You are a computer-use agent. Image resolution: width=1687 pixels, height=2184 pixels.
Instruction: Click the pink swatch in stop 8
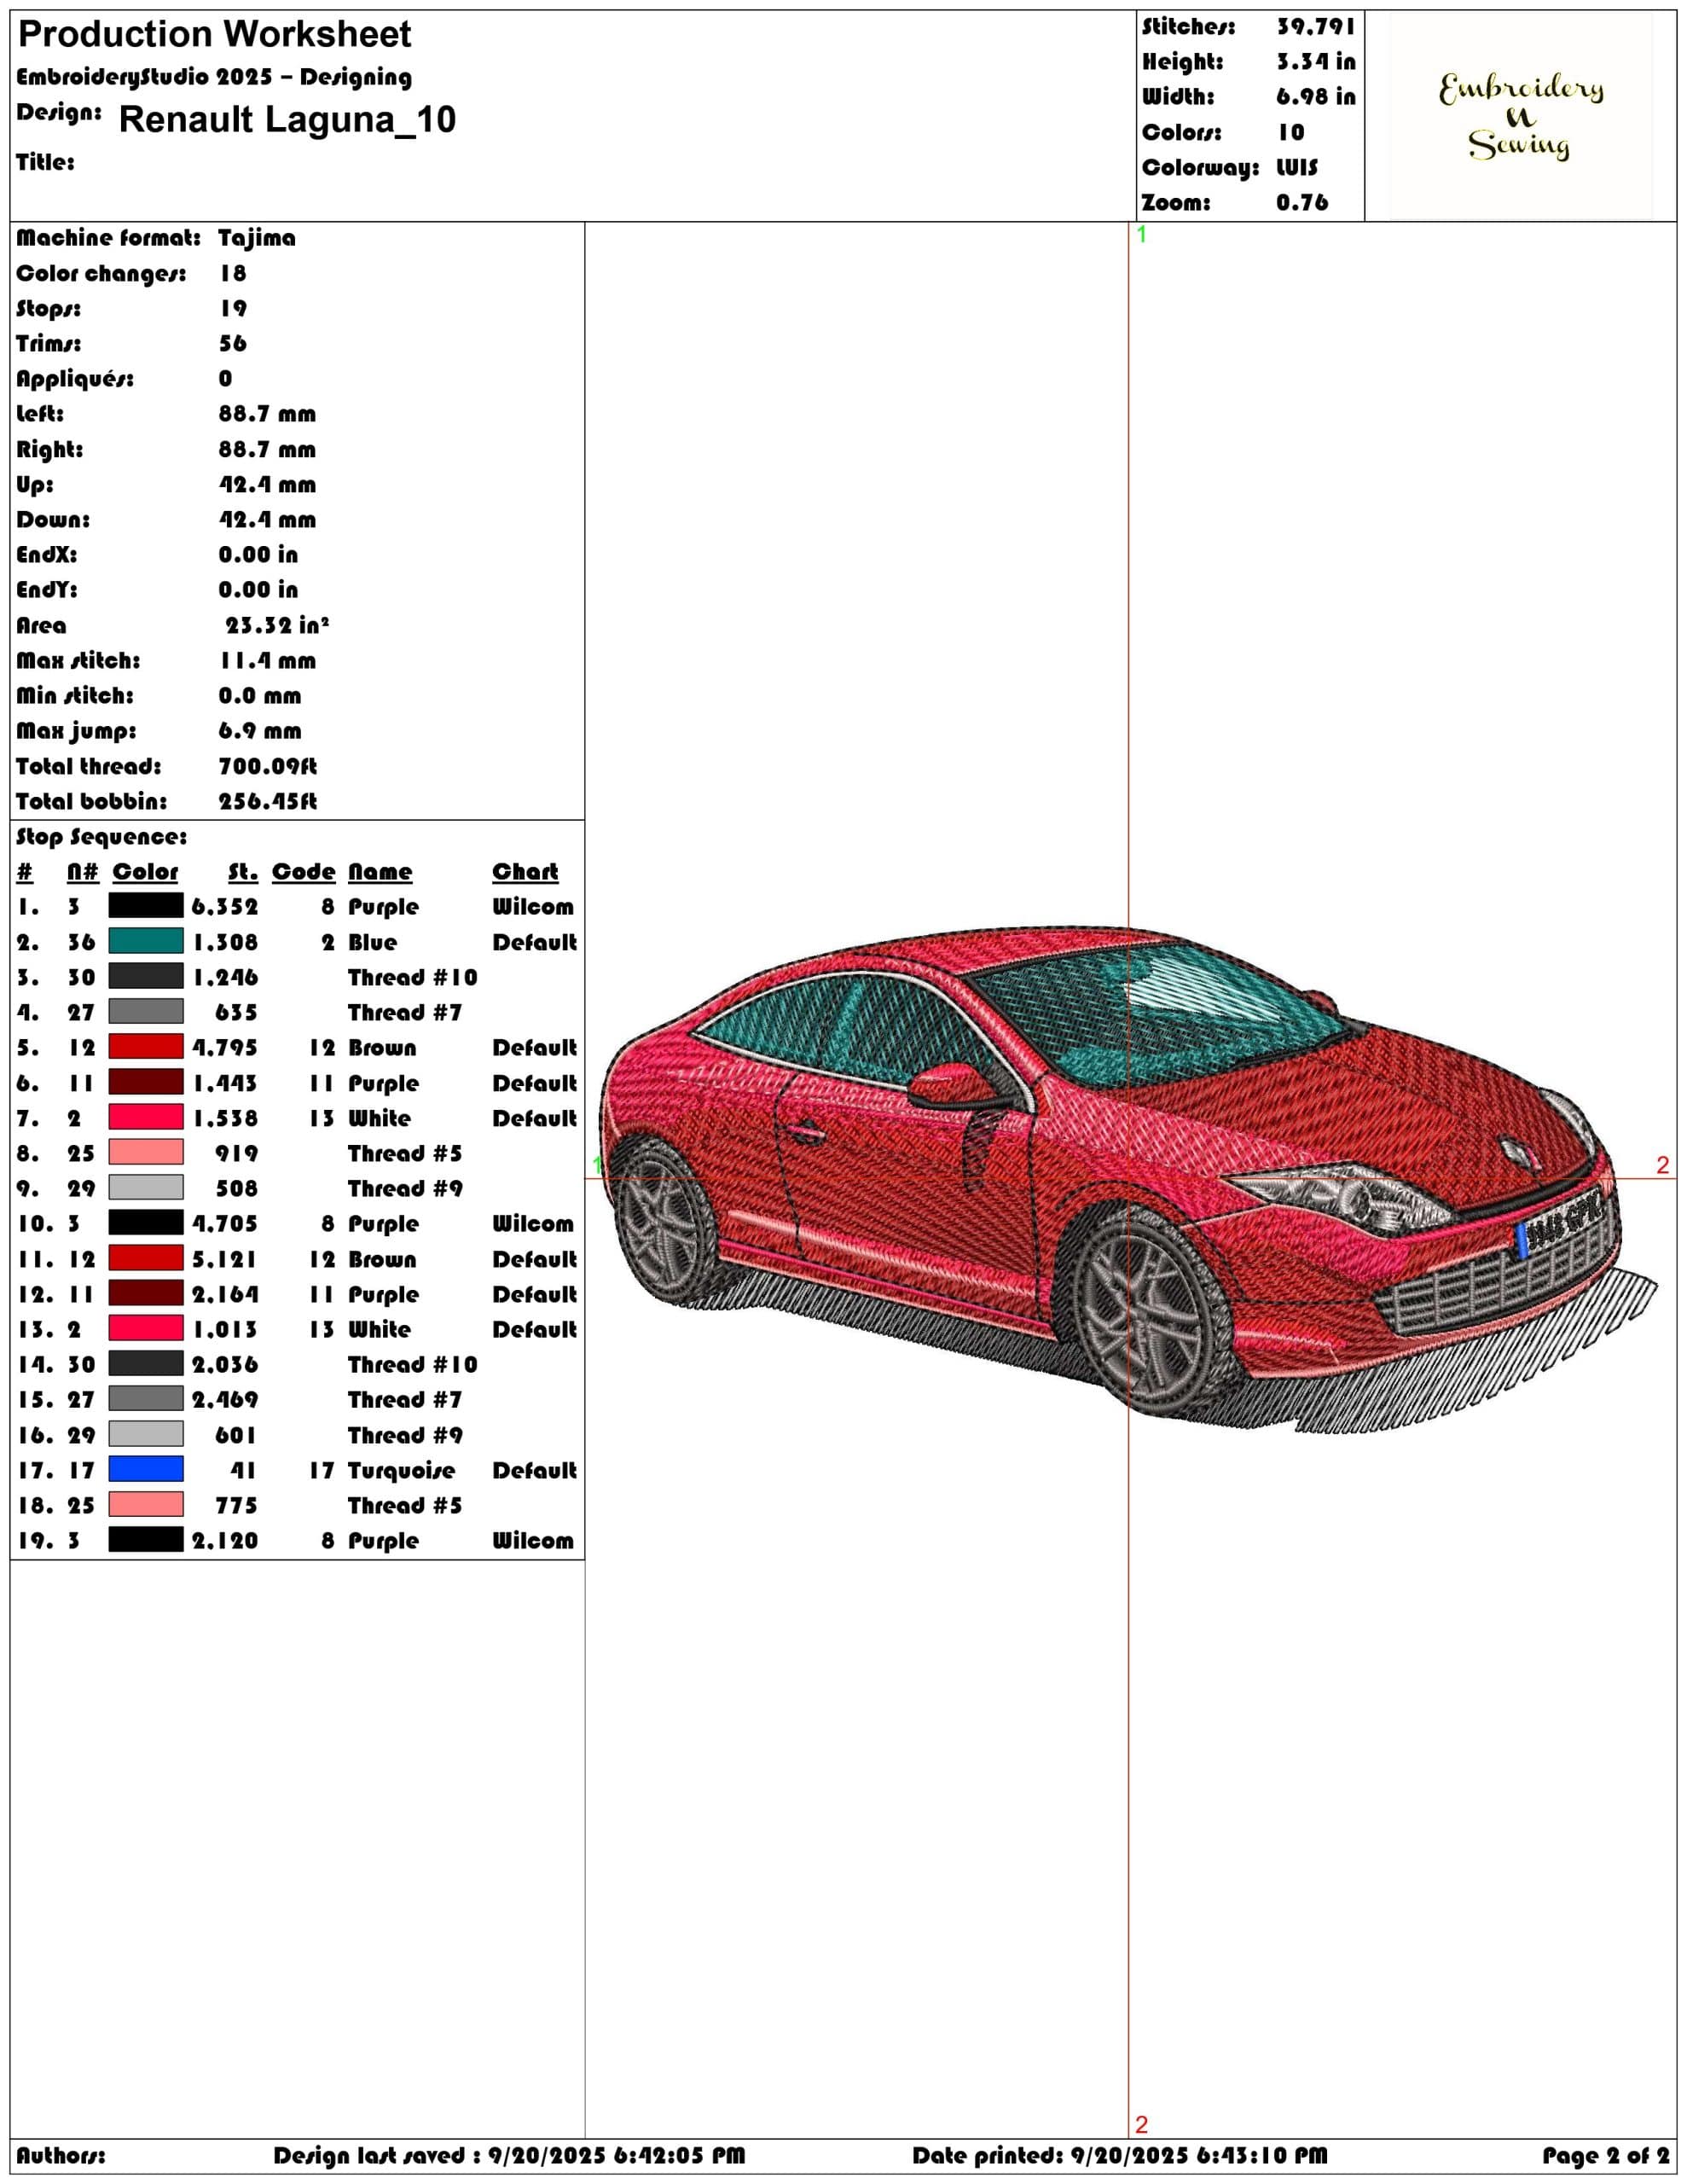146,1152
